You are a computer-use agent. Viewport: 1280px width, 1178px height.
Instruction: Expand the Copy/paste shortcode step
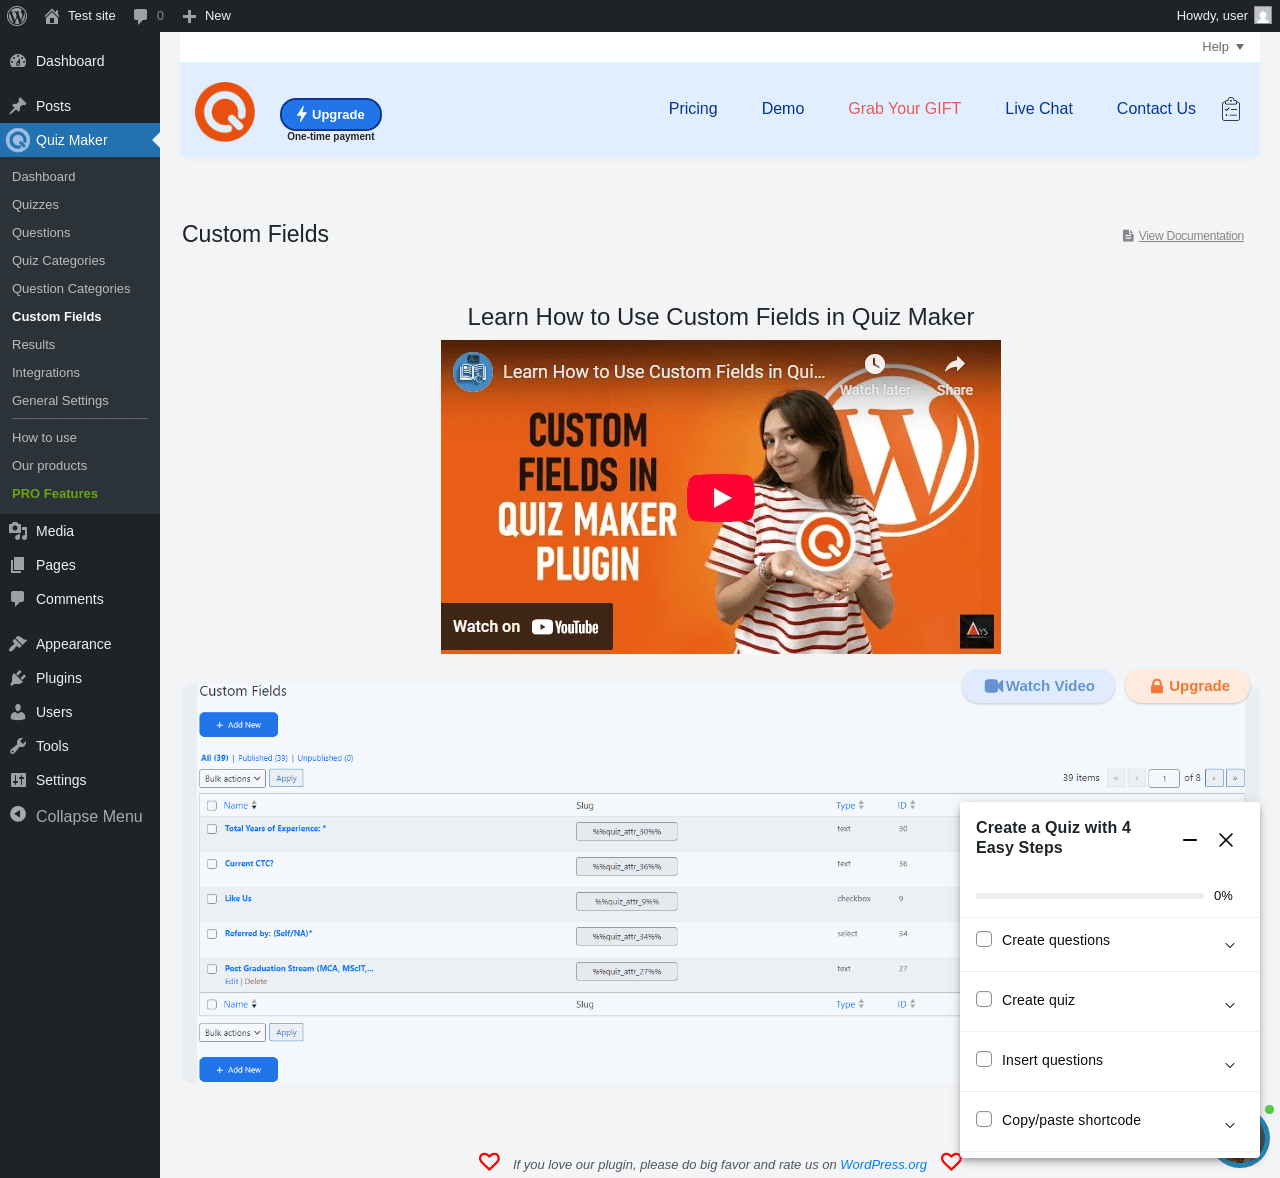click(1230, 1125)
